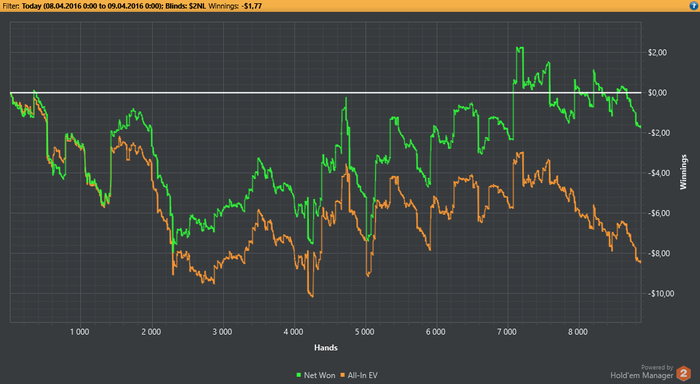Click the $0,00 y-axis label
Image resolution: width=700 pixels, height=384 pixels.
657,93
